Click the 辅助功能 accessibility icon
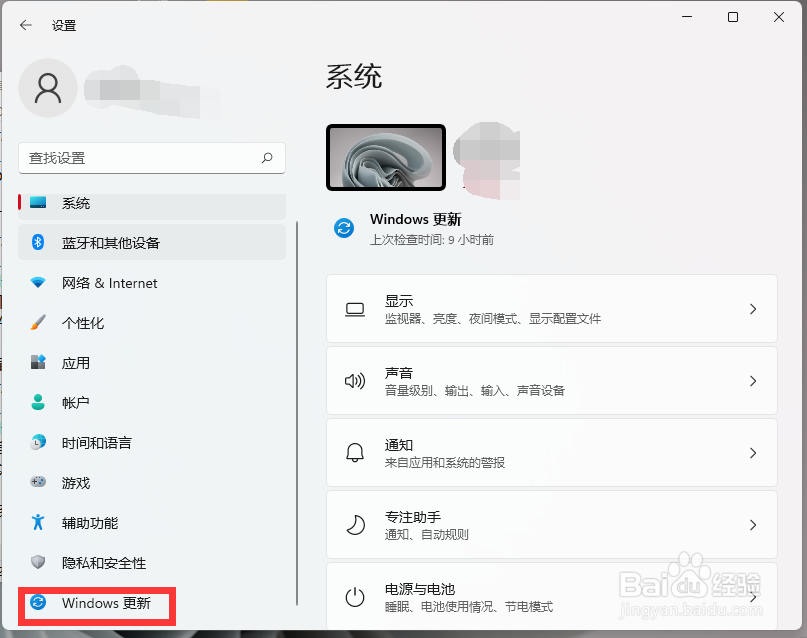The width and height of the screenshot is (807, 638). (38, 522)
